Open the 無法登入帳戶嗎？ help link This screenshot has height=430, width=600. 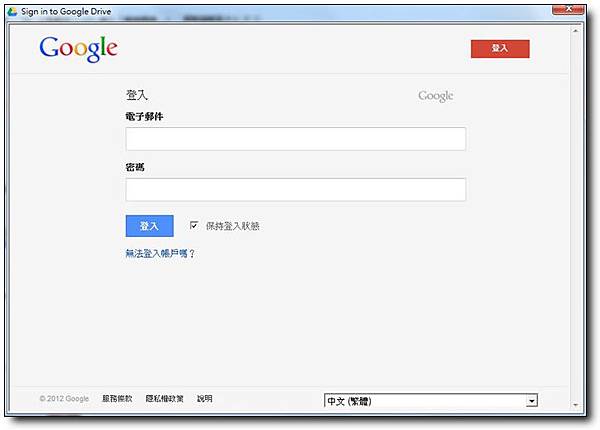pos(160,253)
